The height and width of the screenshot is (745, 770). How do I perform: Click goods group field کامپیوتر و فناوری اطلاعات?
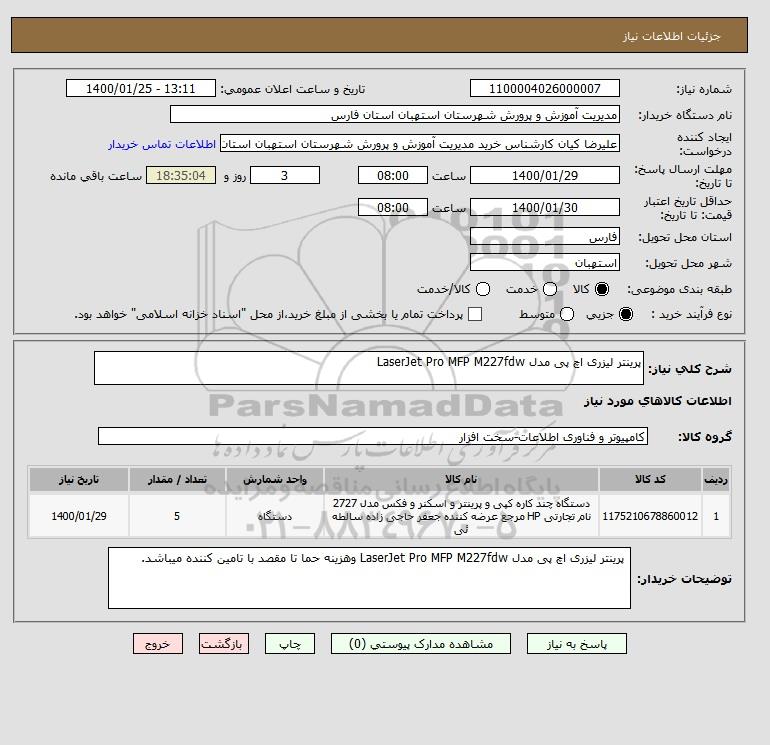[x=373, y=436]
